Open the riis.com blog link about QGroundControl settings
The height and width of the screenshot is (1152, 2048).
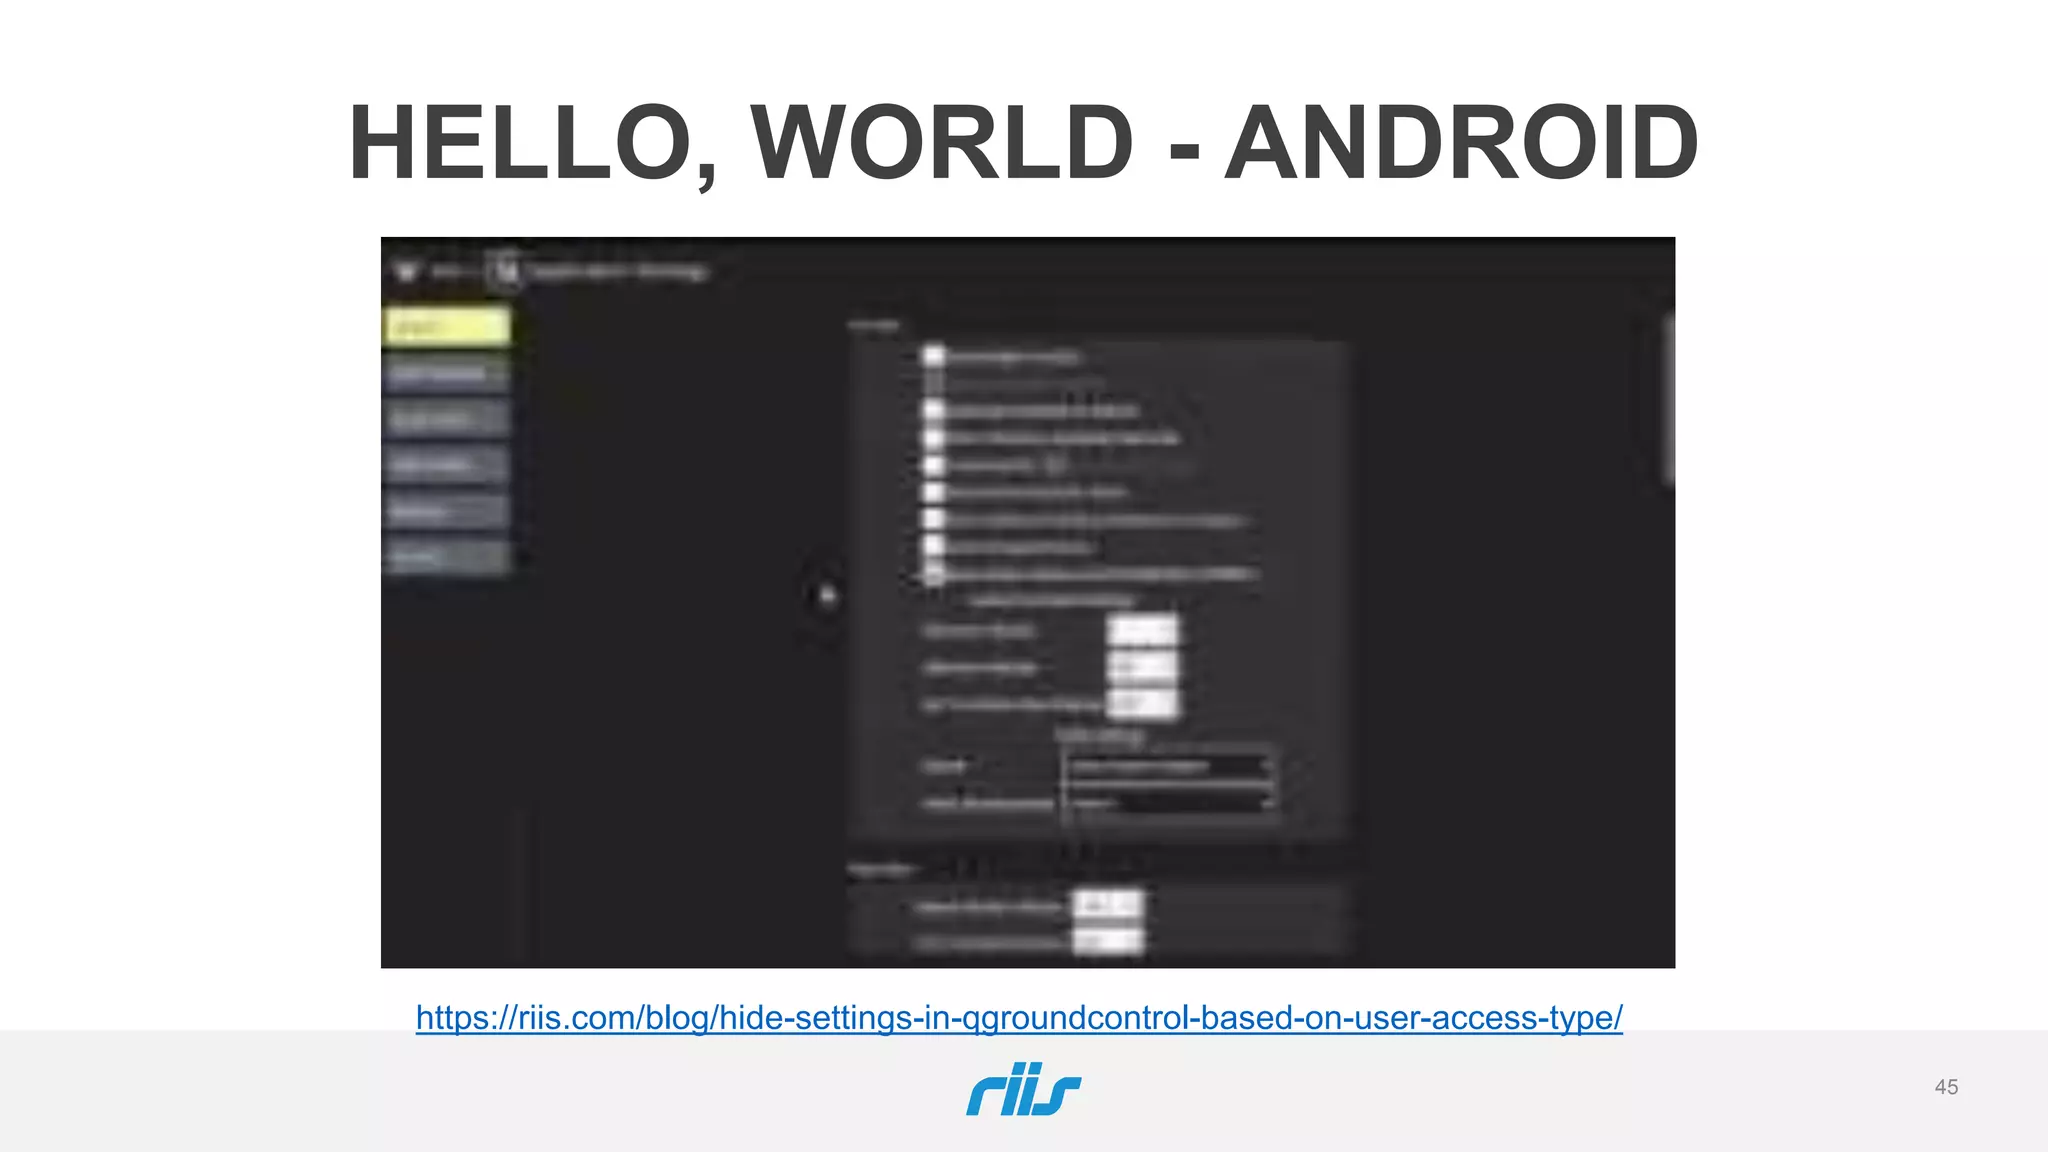point(1019,1018)
